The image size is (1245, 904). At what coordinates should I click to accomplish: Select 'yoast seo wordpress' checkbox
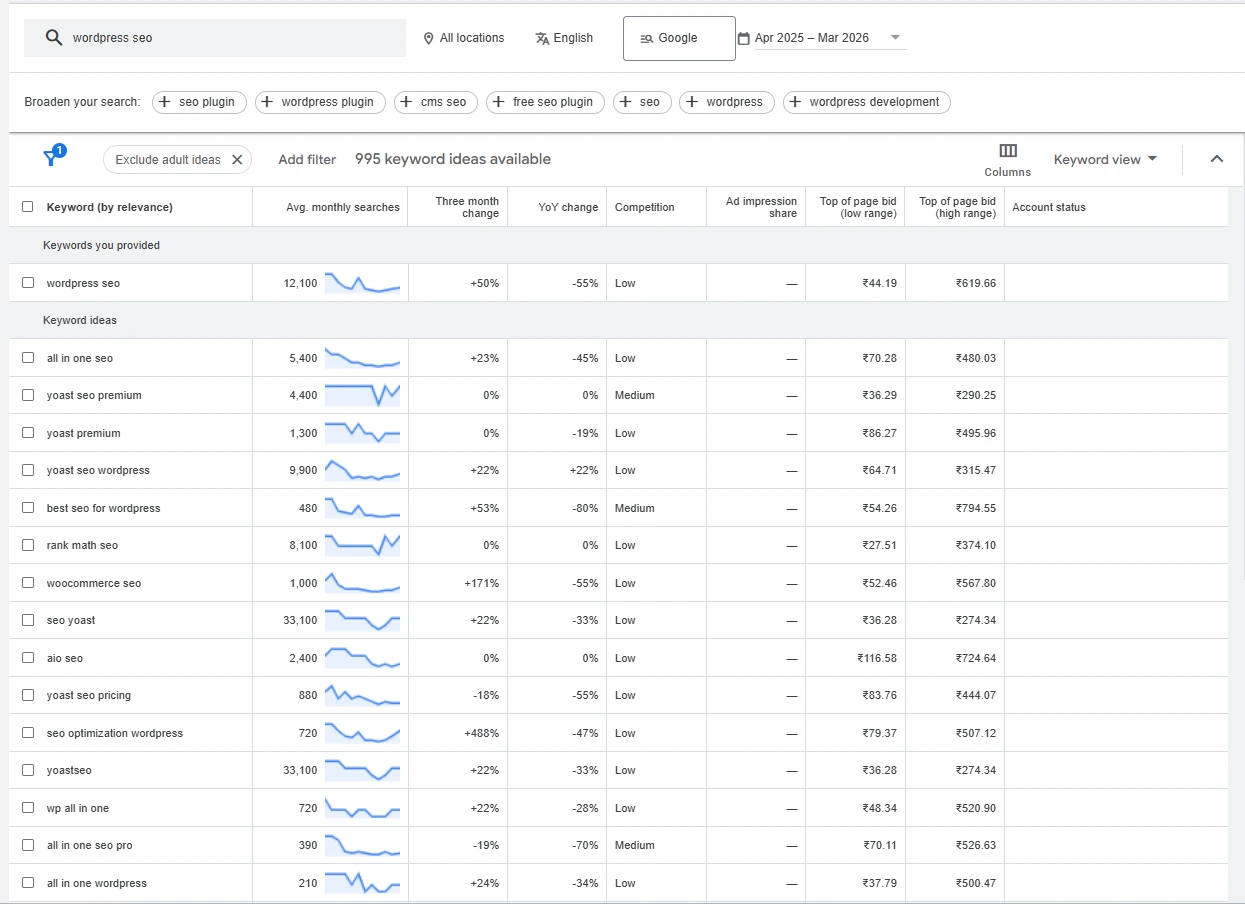(x=28, y=470)
